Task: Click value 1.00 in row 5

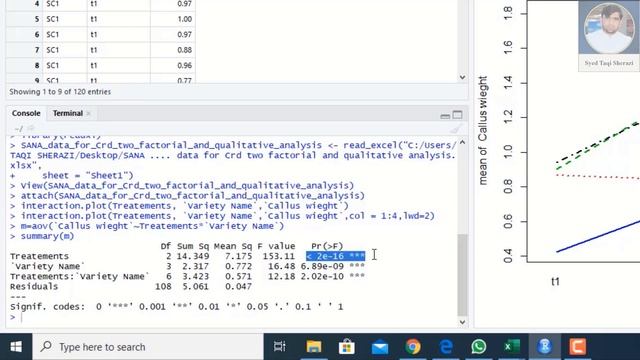Action: [x=184, y=19]
